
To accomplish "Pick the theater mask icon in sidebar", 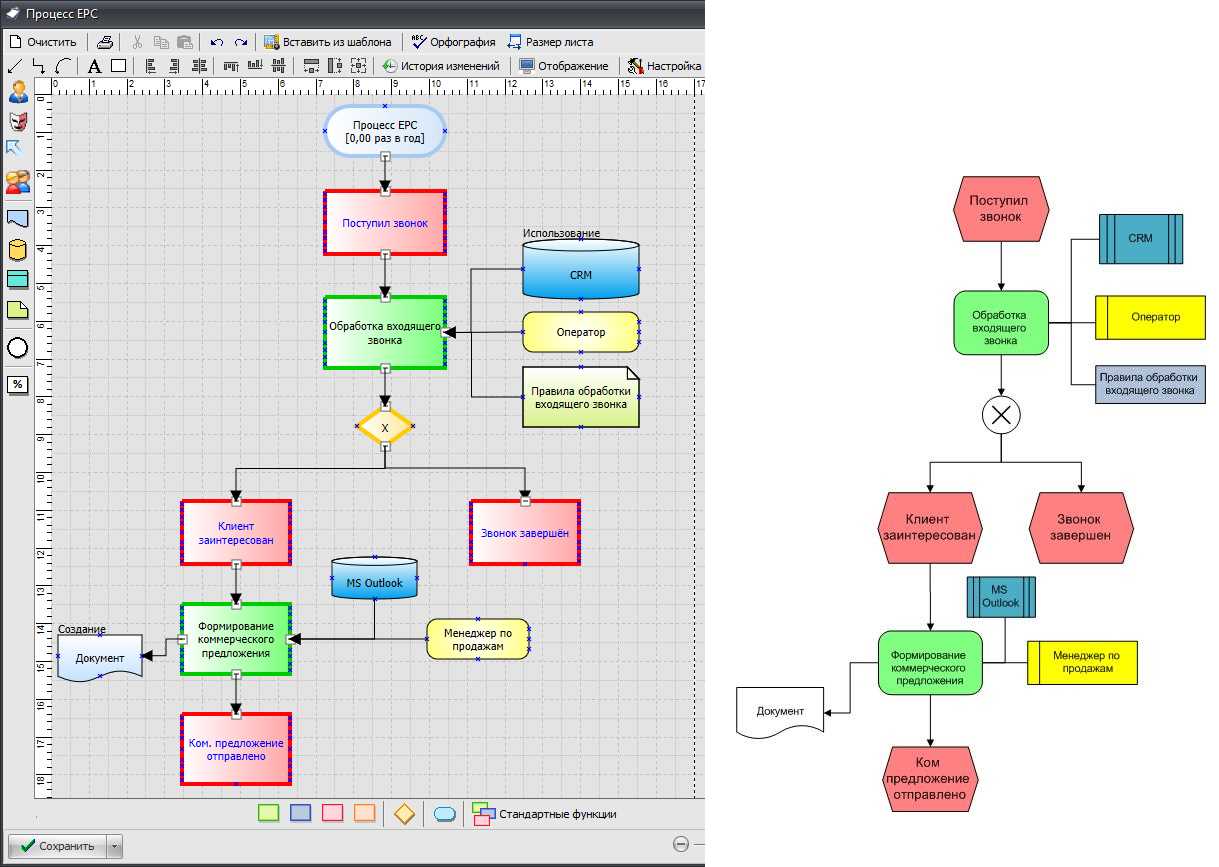I will 17,121.
